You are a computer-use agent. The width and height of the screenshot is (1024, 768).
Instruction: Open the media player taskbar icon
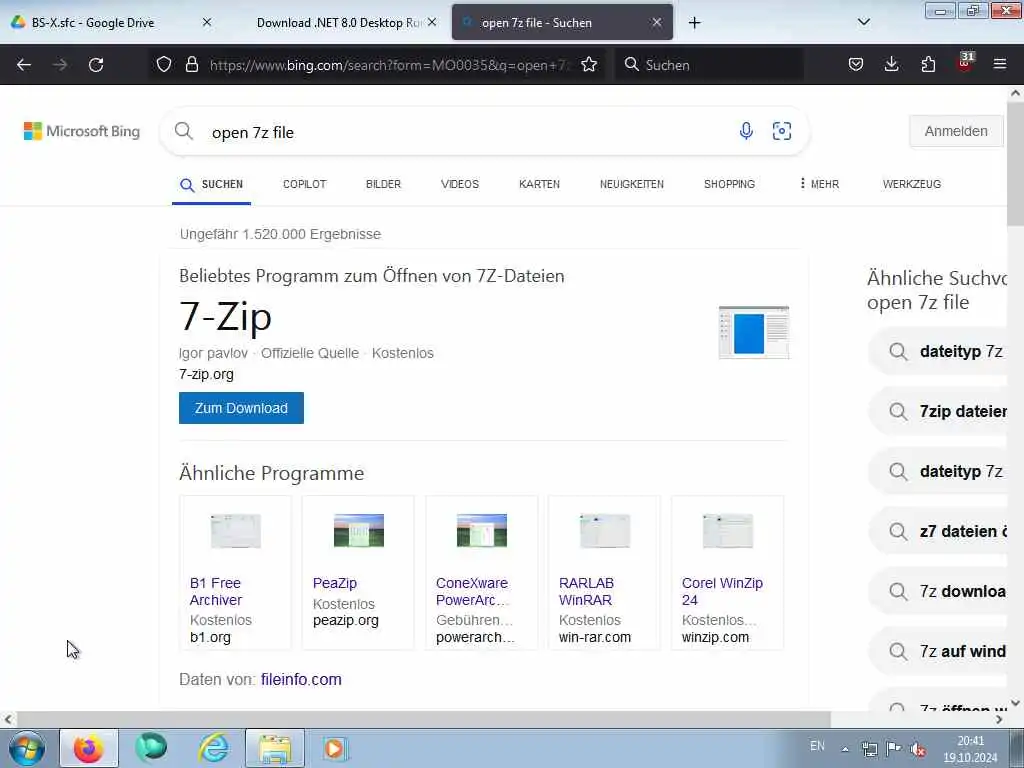[335, 748]
